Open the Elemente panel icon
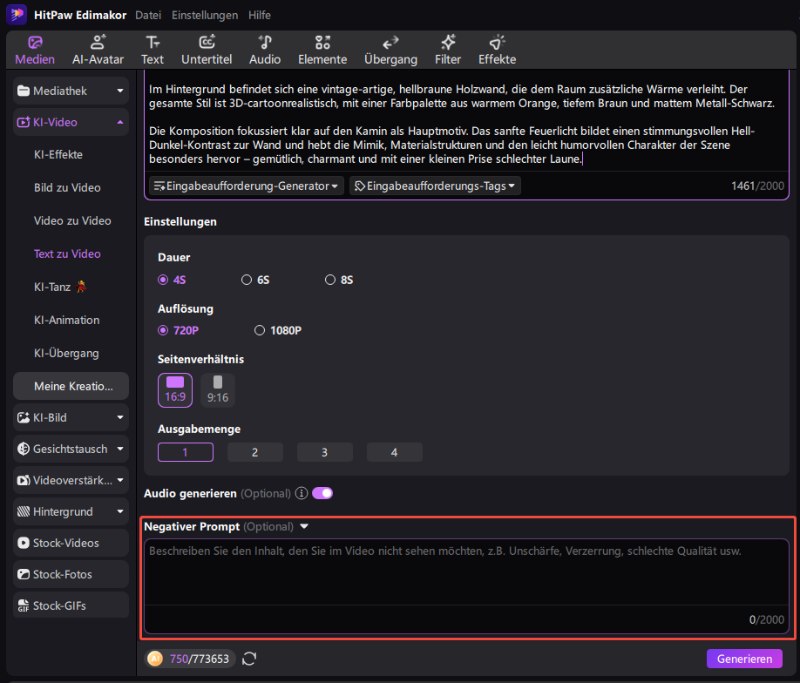The height and width of the screenshot is (683, 800). point(322,49)
